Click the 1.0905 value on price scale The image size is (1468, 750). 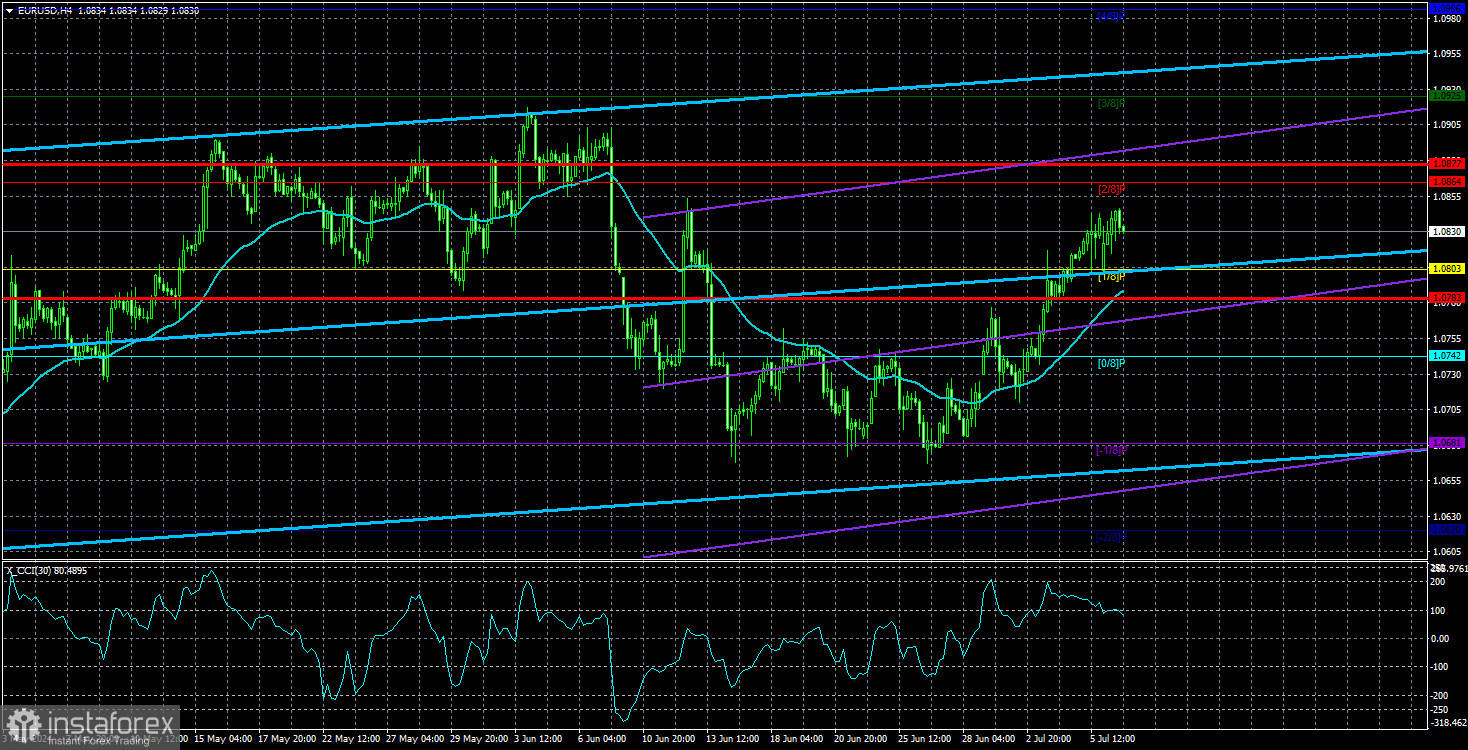click(1447, 125)
